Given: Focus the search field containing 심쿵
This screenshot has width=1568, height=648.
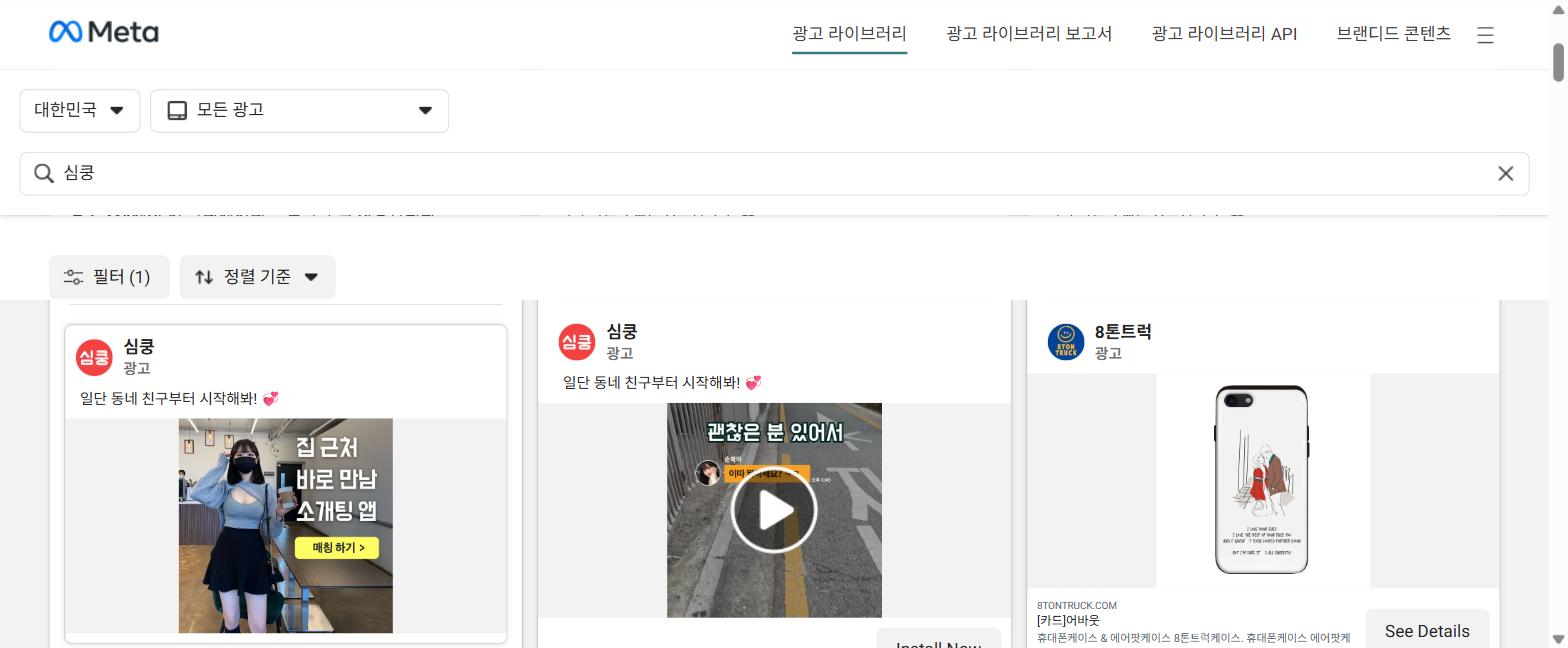Looking at the screenshot, I should point(774,173).
